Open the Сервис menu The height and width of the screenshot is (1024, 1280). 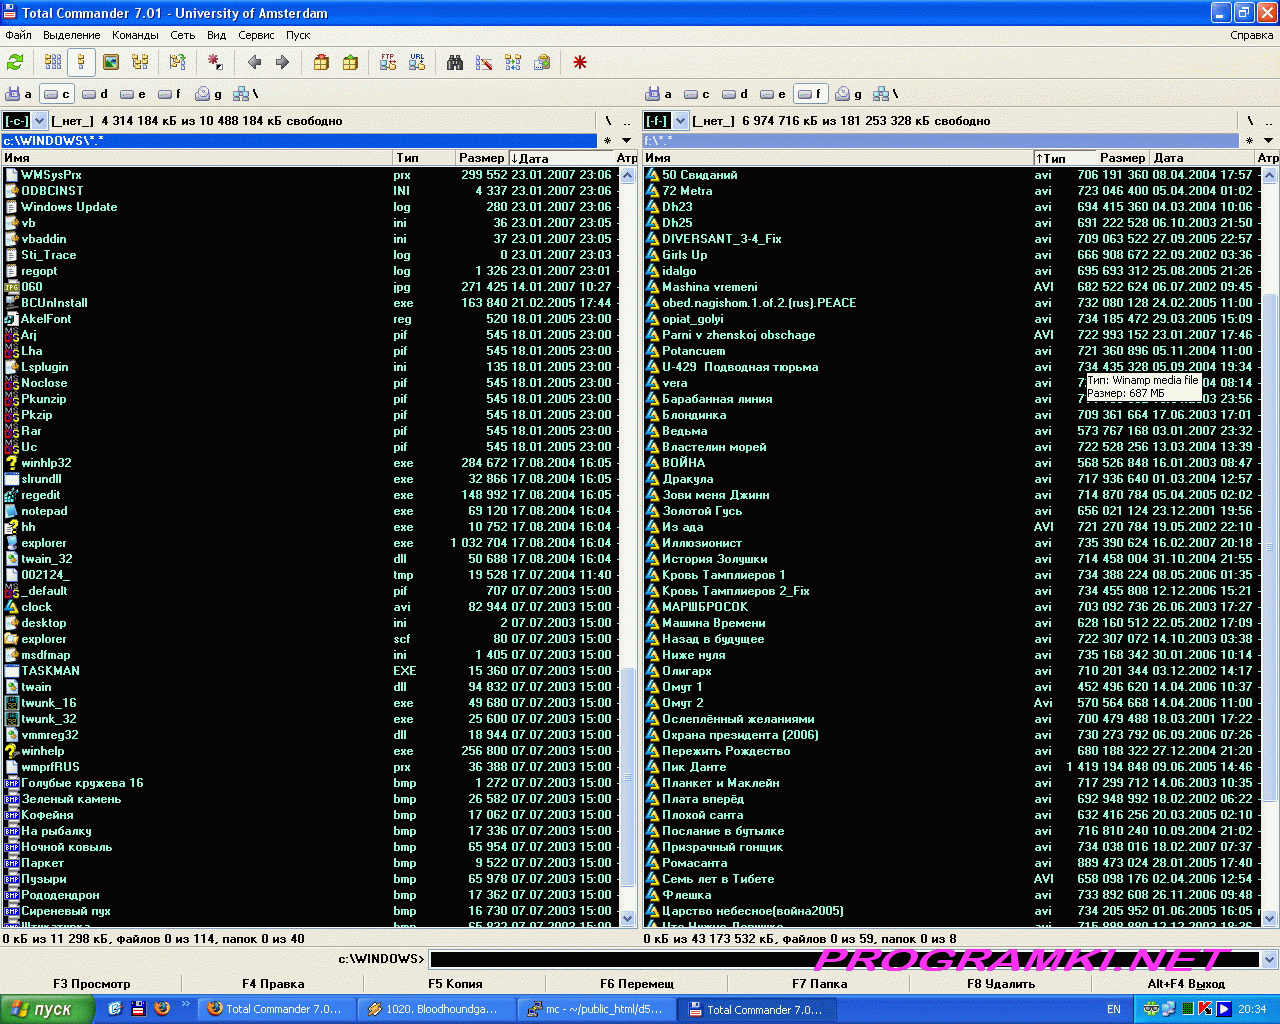(x=256, y=35)
